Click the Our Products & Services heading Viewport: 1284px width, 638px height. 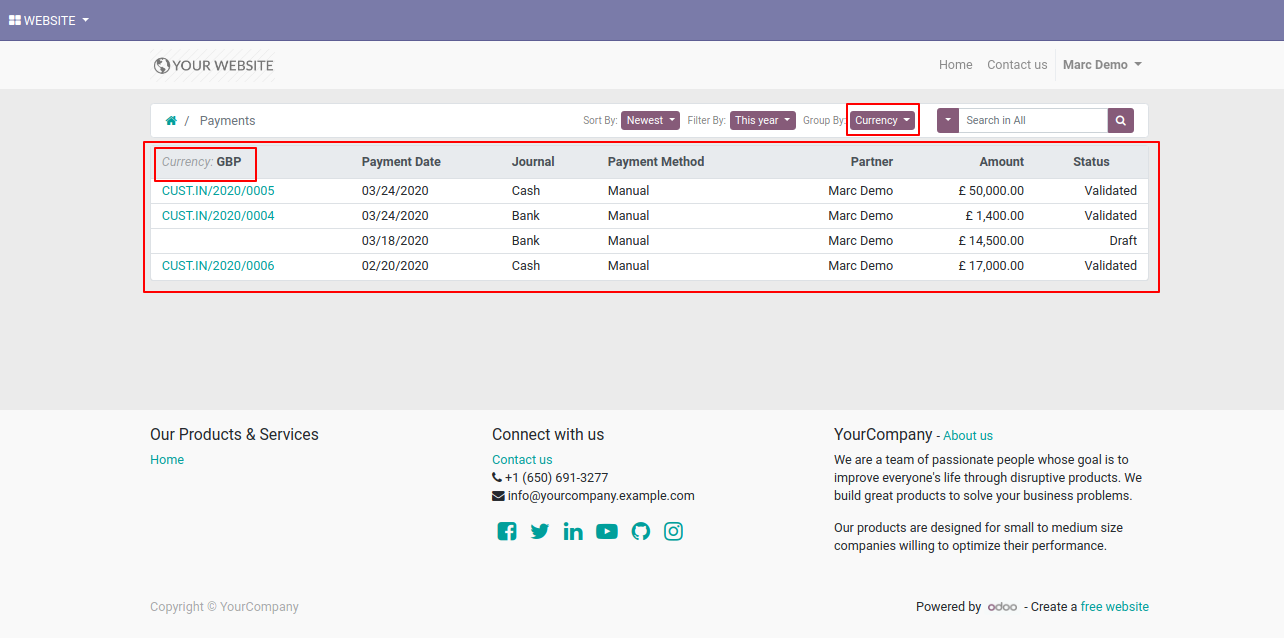pyautogui.click(x=234, y=435)
